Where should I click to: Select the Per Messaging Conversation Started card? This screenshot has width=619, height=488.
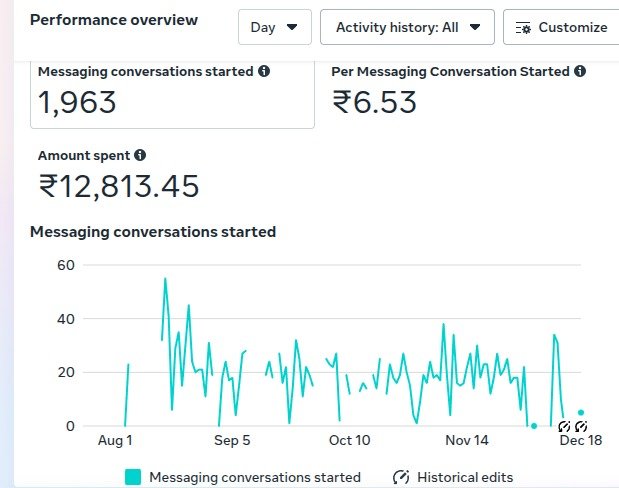(x=458, y=95)
